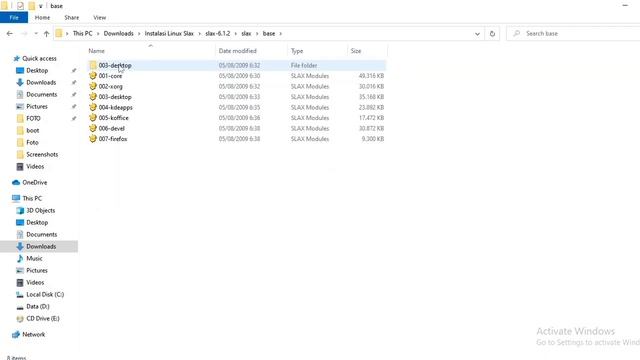
Task: Select the 003-desktop SLAX module icon
Action: click(x=93, y=97)
